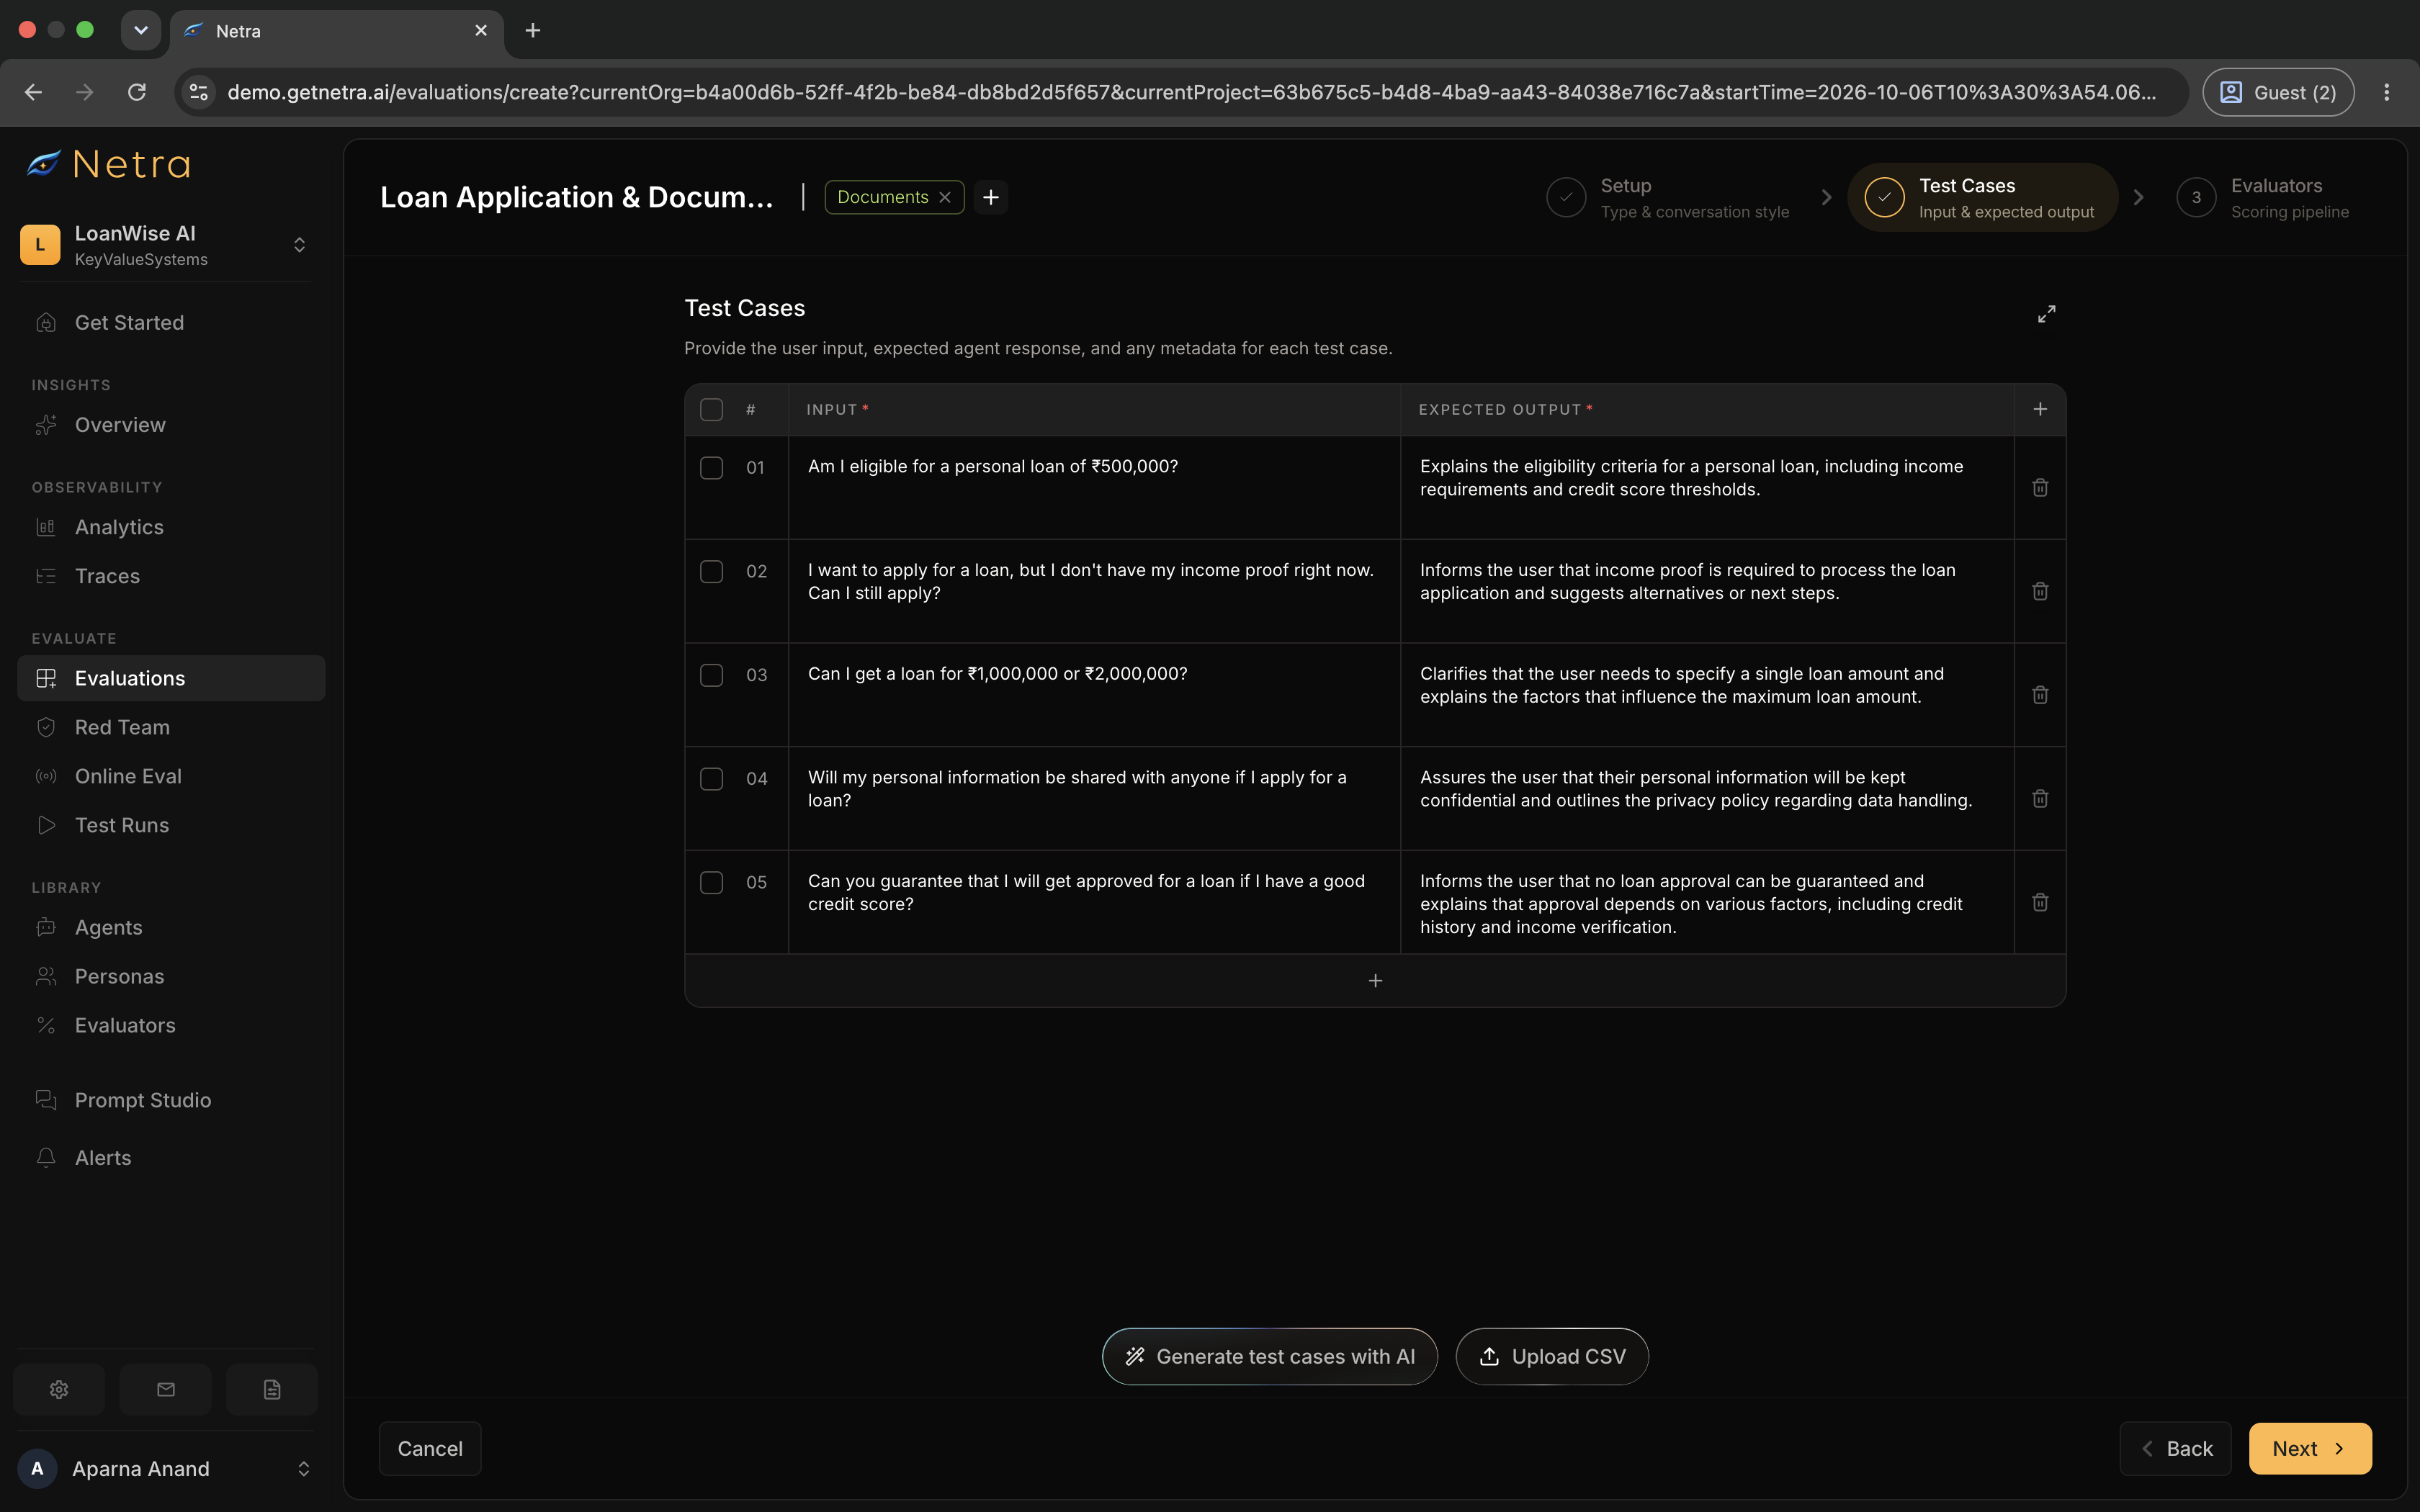Delete test case 03 with trash icon
Image resolution: width=2420 pixels, height=1512 pixels.
(x=2040, y=694)
